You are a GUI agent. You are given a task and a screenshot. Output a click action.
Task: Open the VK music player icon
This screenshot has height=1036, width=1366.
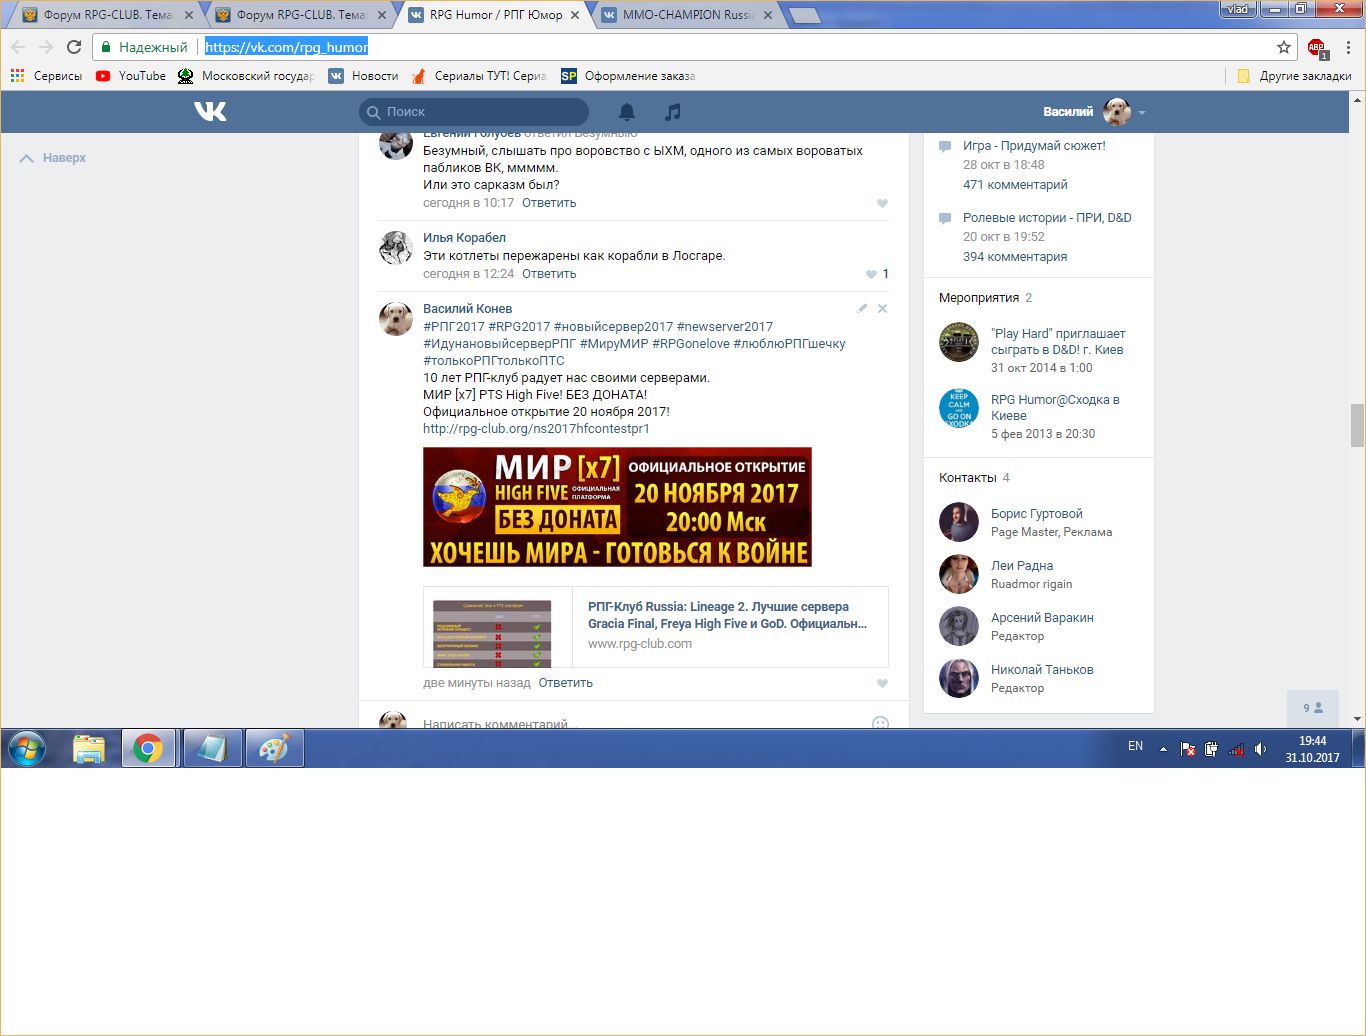coord(673,111)
